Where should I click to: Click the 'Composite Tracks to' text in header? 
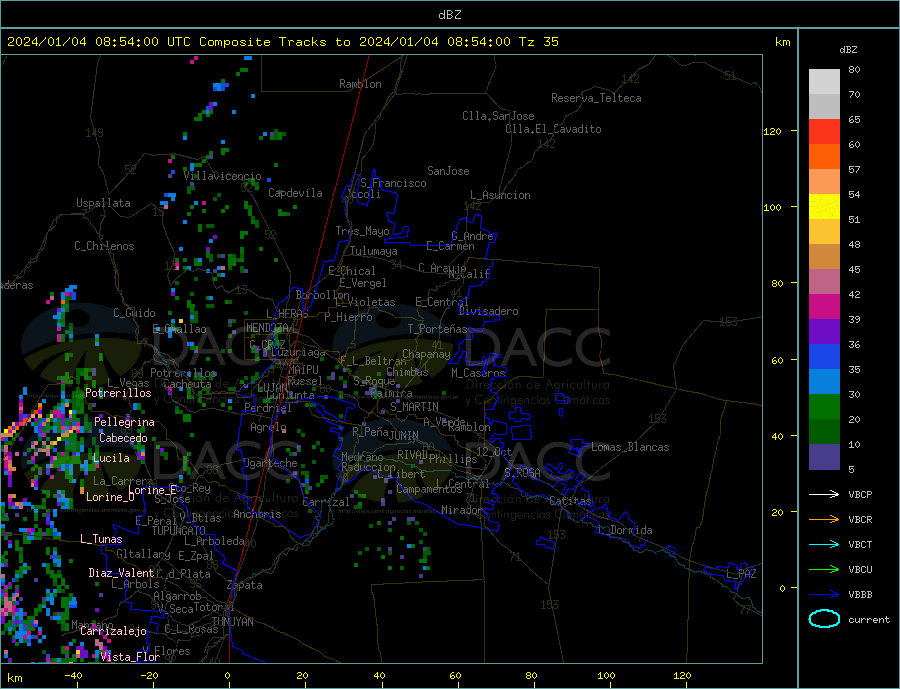274,42
